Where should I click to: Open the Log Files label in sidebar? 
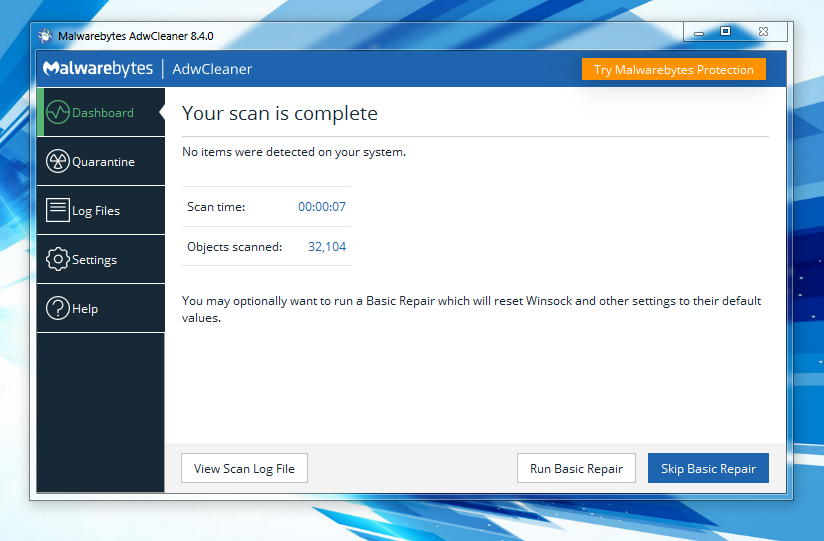pos(96,211)
